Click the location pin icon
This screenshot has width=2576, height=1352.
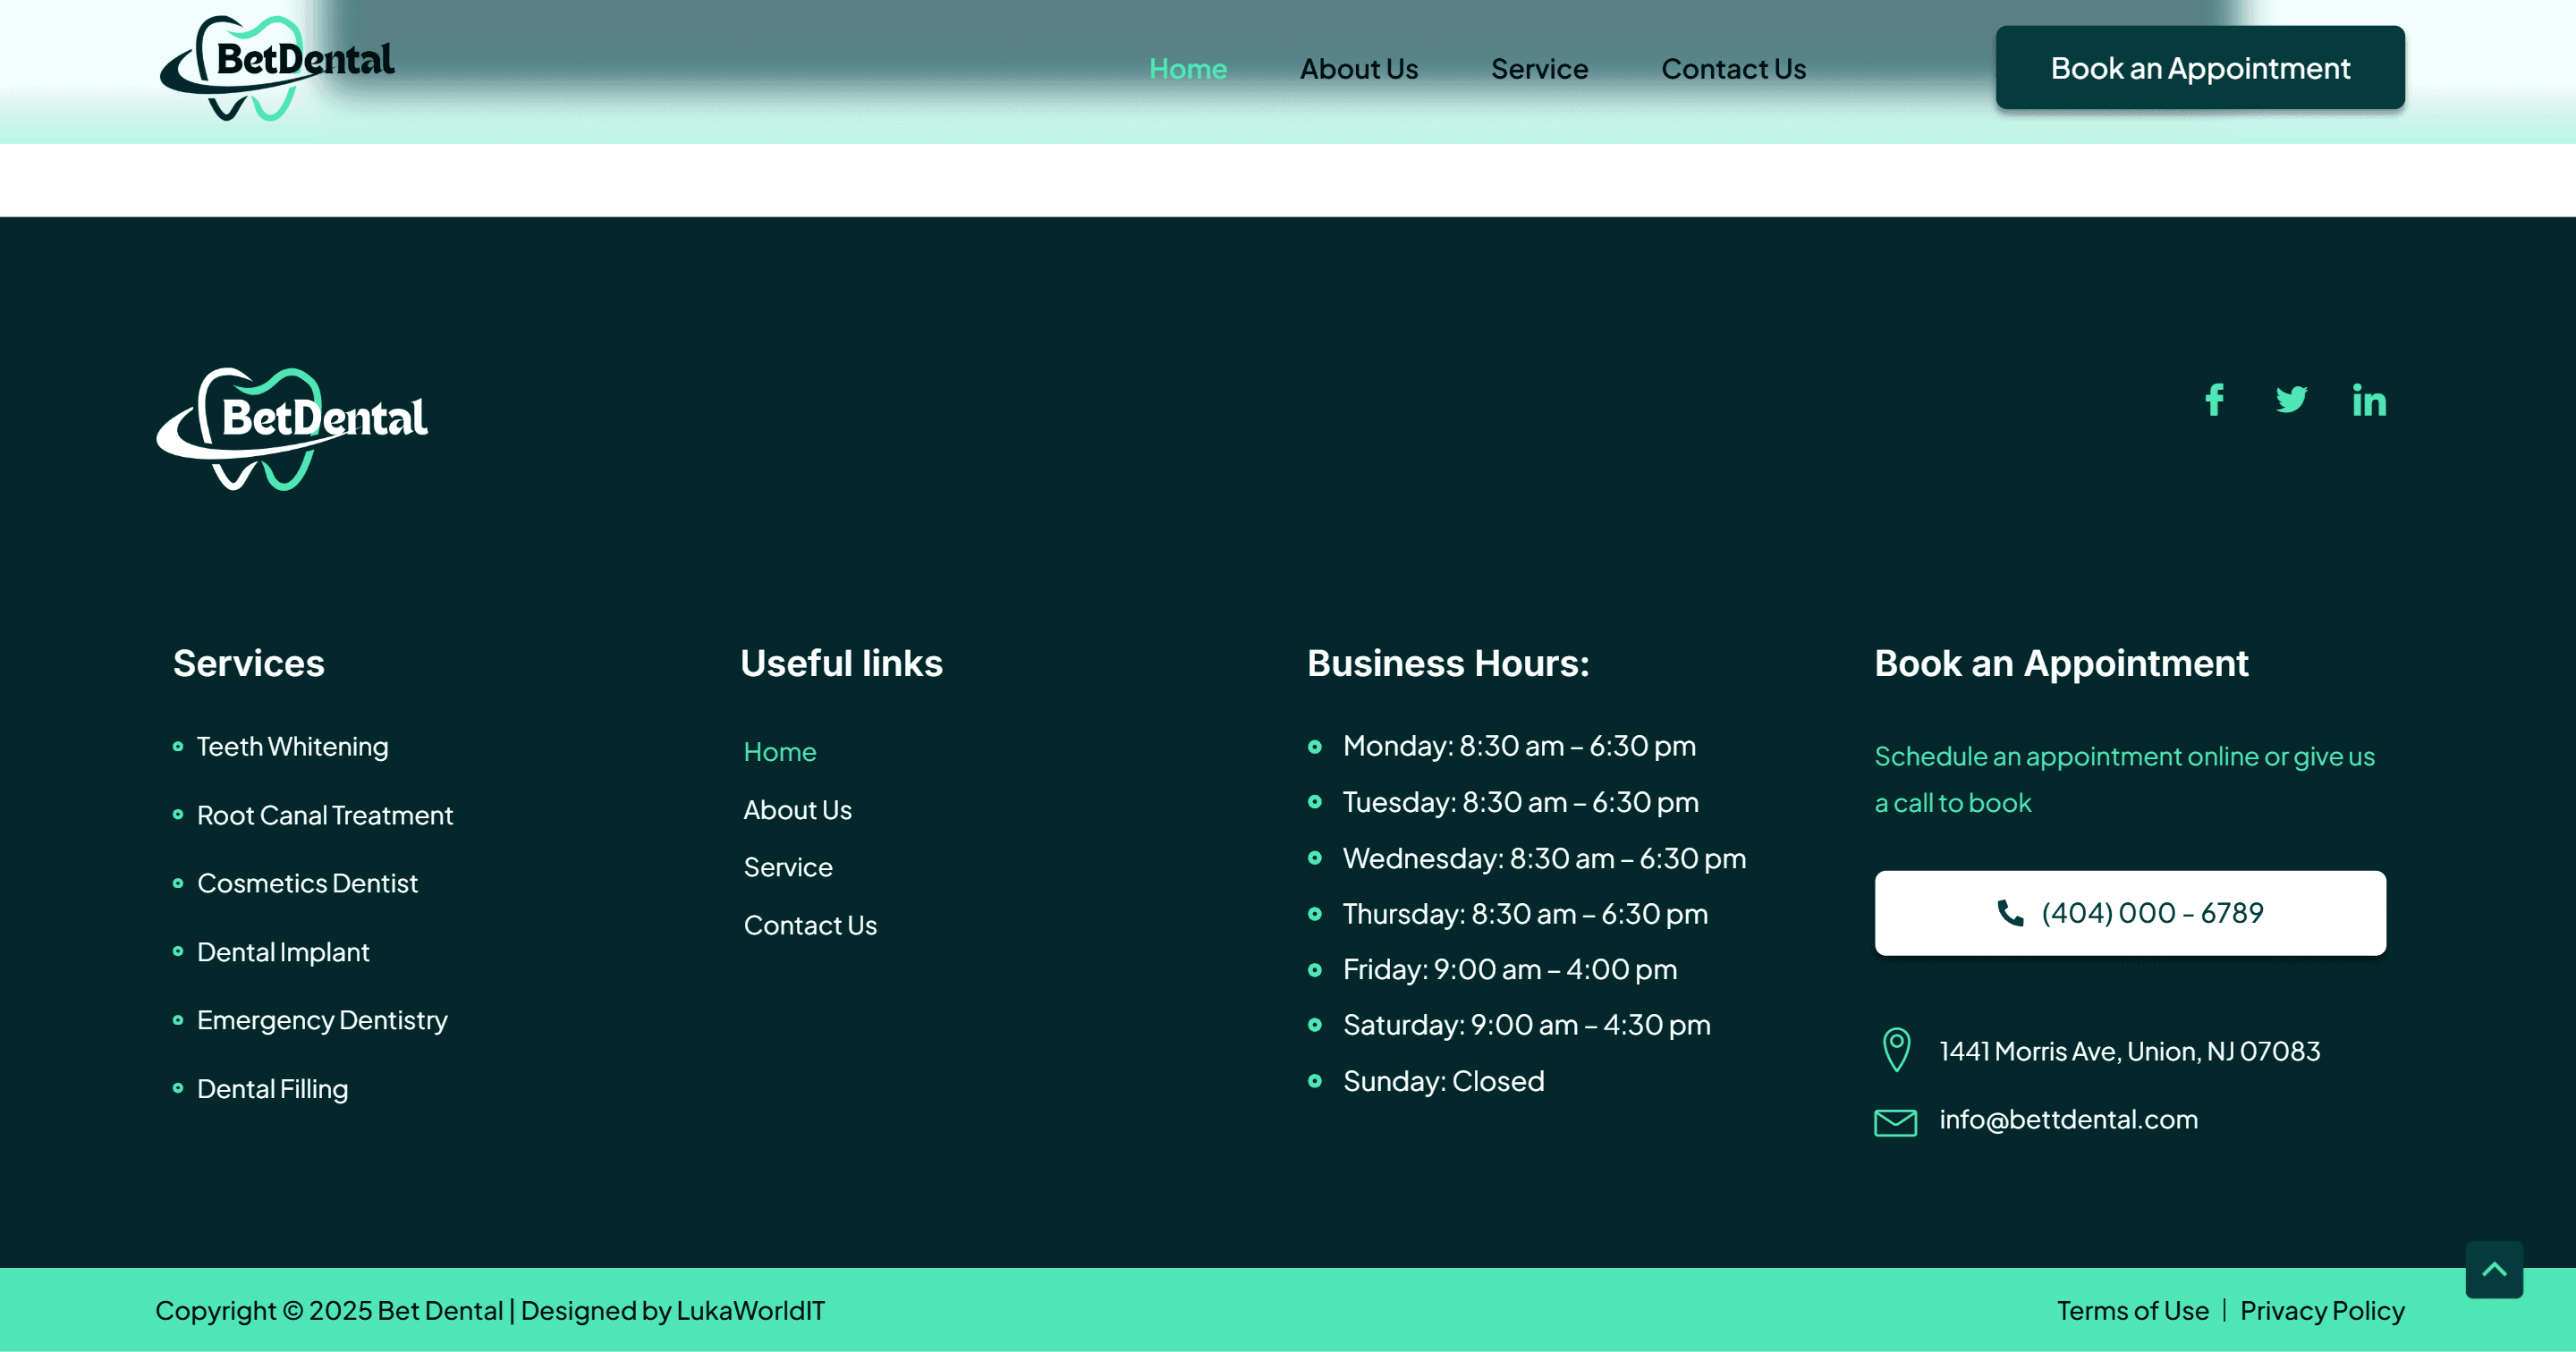pos(1896,1050)
